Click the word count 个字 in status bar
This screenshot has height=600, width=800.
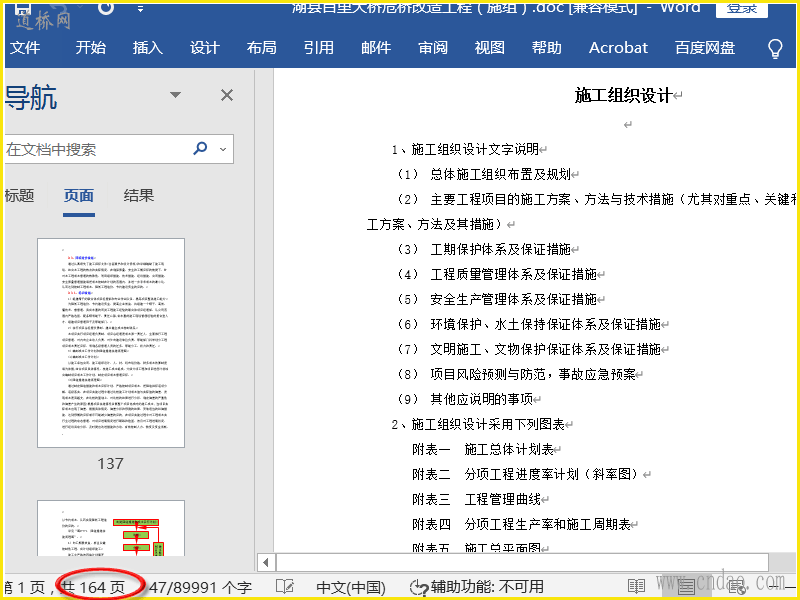point(200,587)
